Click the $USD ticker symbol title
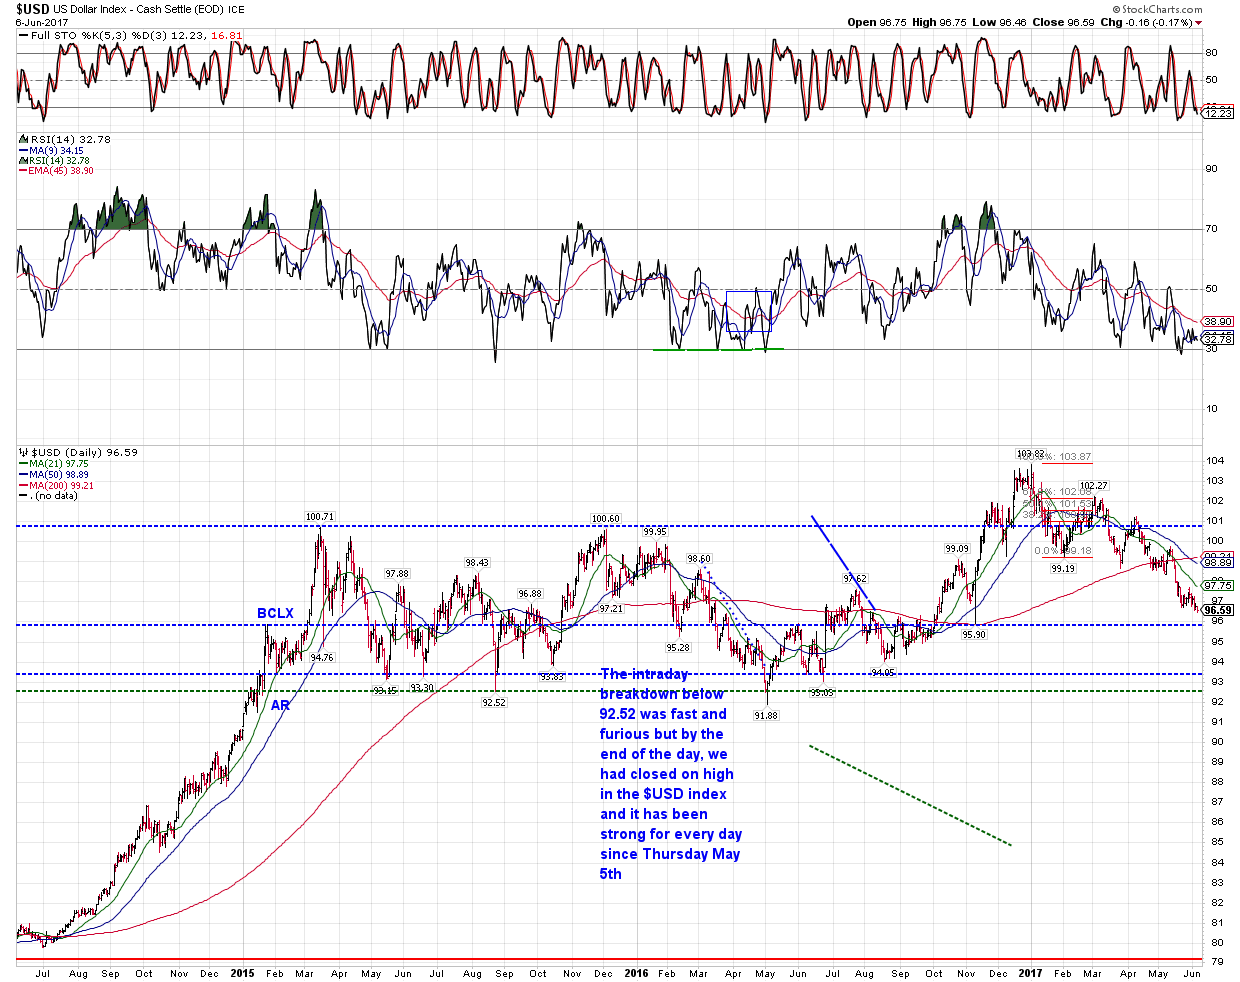This screenshot has height=982, width=1240. point(34,9)
